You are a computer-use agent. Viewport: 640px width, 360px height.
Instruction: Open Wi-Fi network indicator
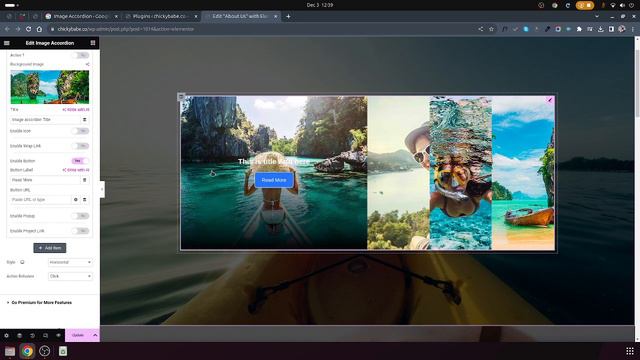[613, 5]
